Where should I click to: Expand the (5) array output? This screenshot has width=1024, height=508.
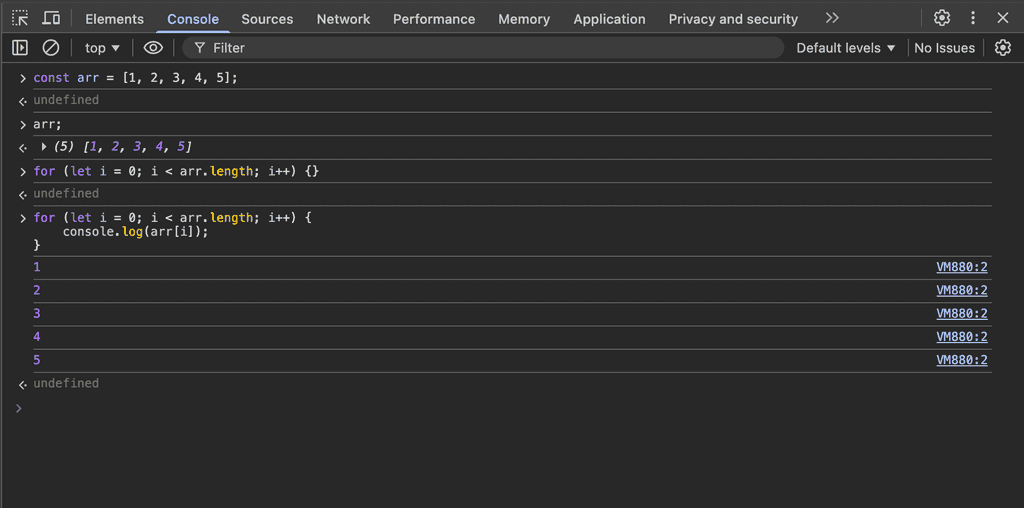pos(44,147)
